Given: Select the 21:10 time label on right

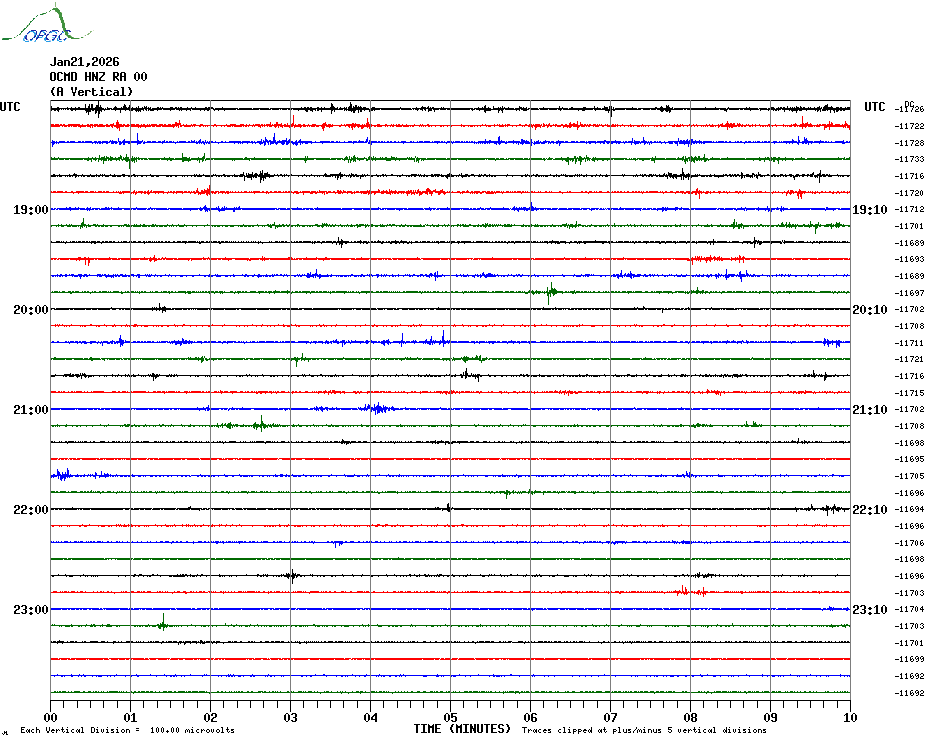Looking at the screenshot, I should tap(869, 410).
